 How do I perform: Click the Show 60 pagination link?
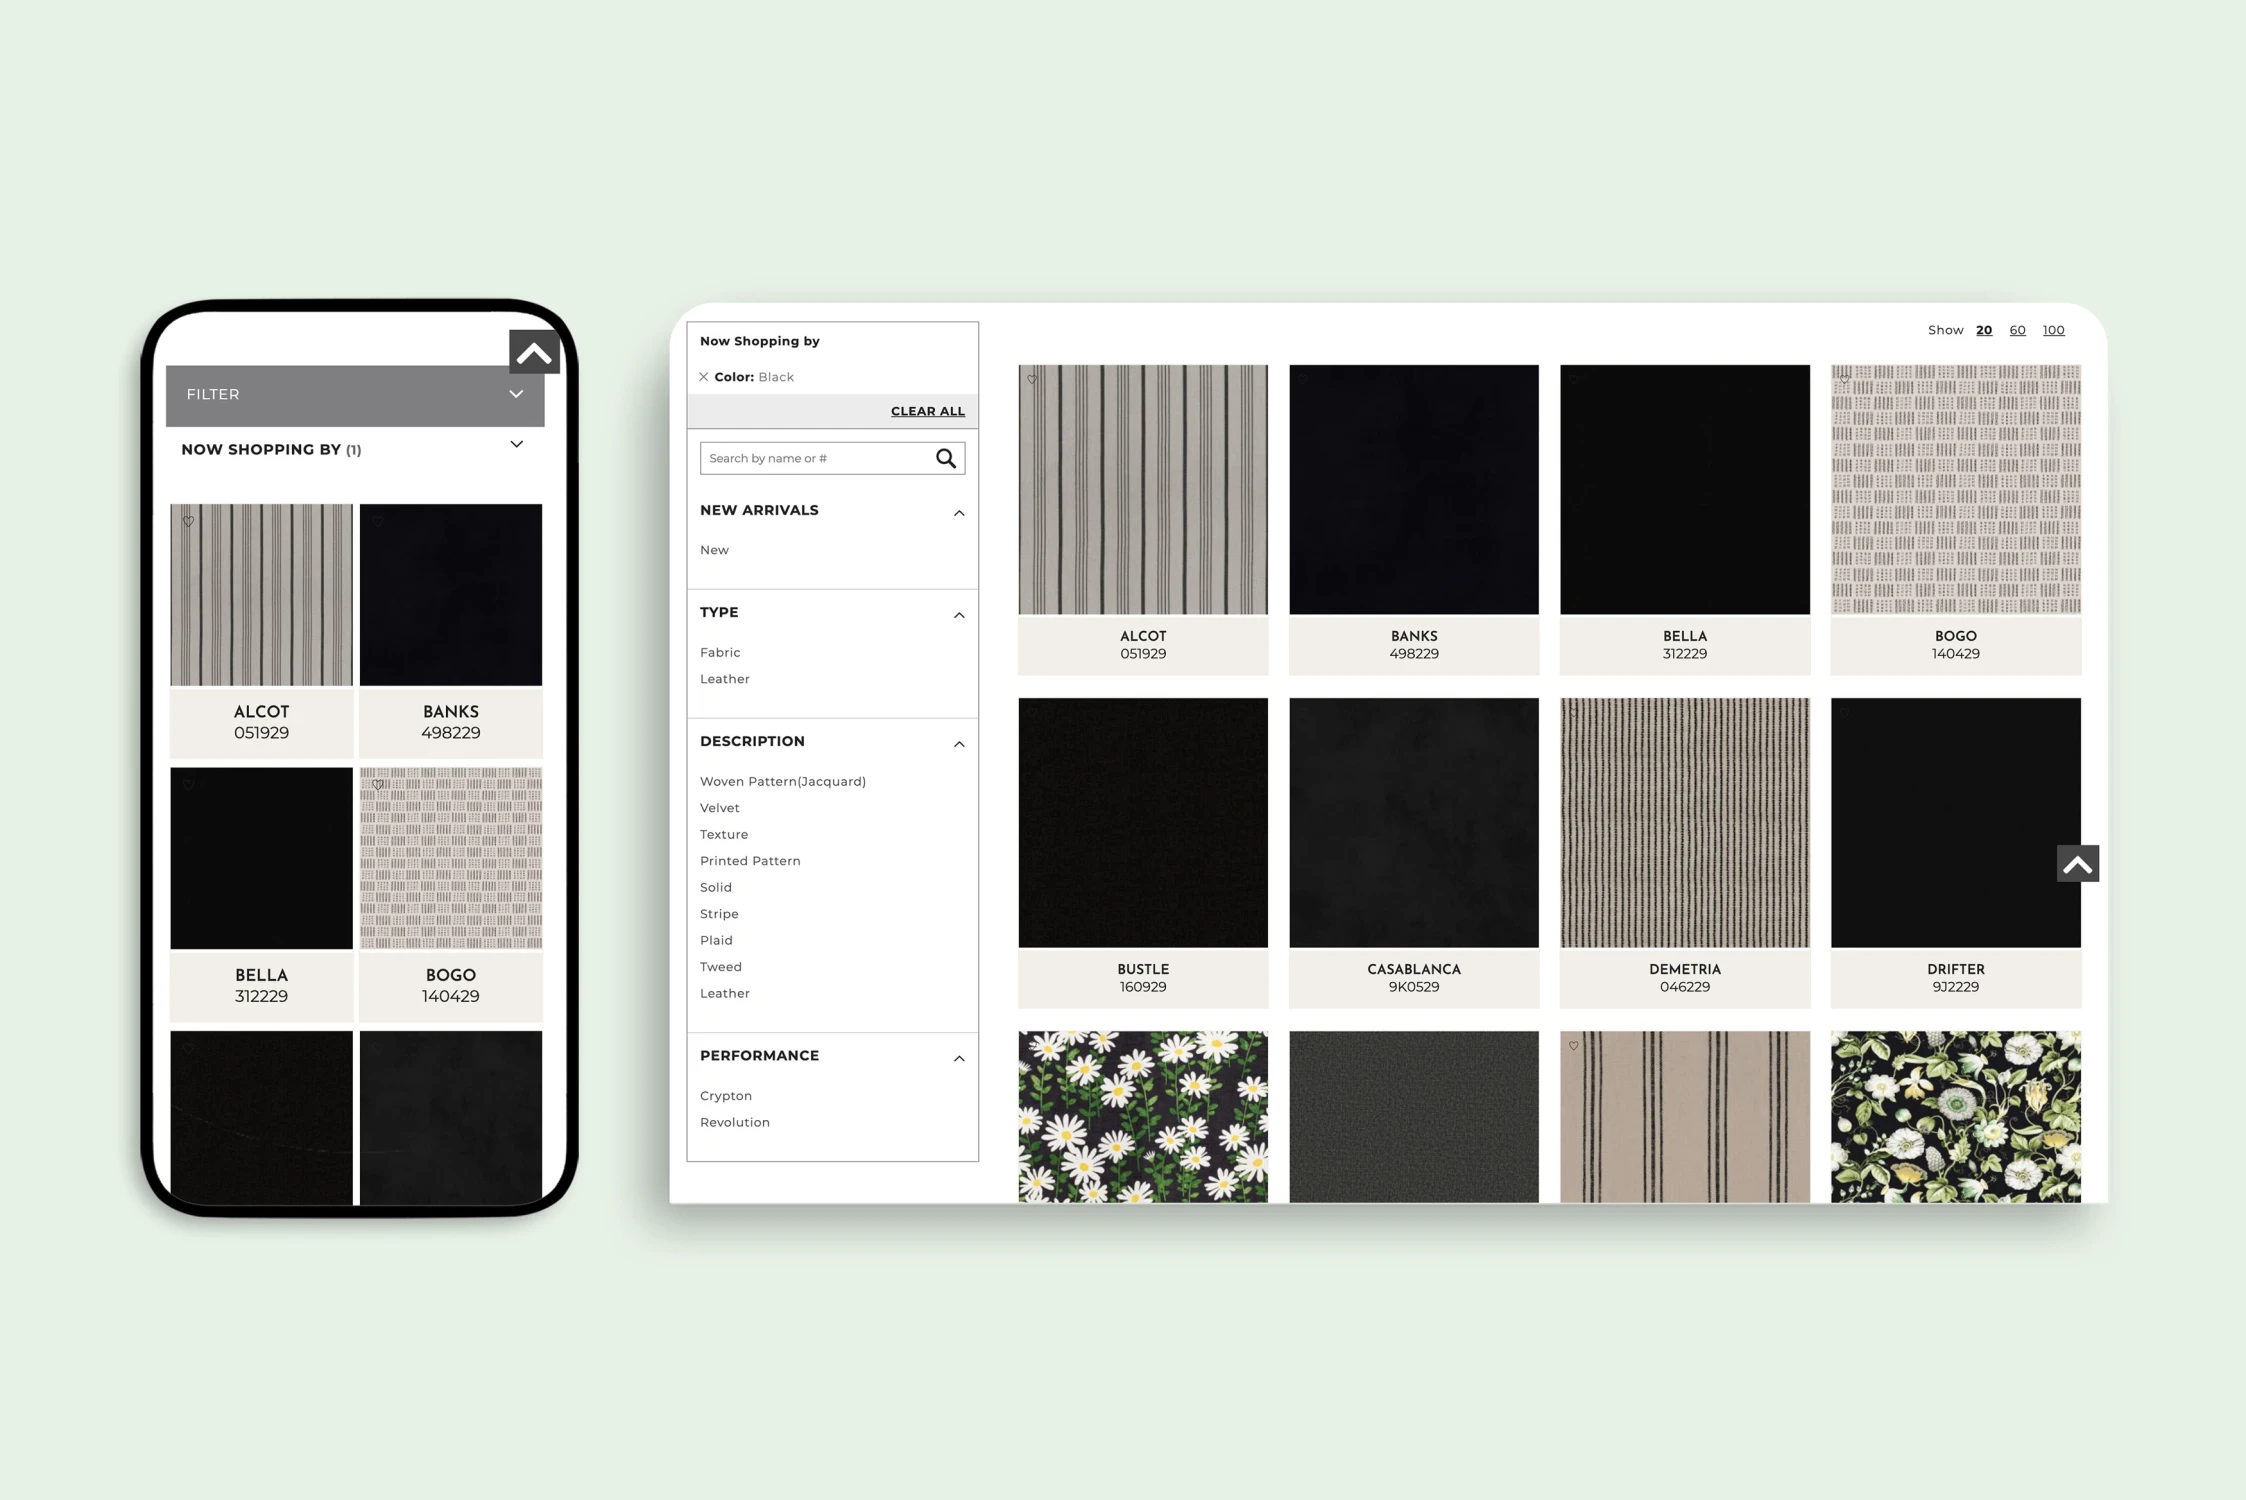(2020, 328)
